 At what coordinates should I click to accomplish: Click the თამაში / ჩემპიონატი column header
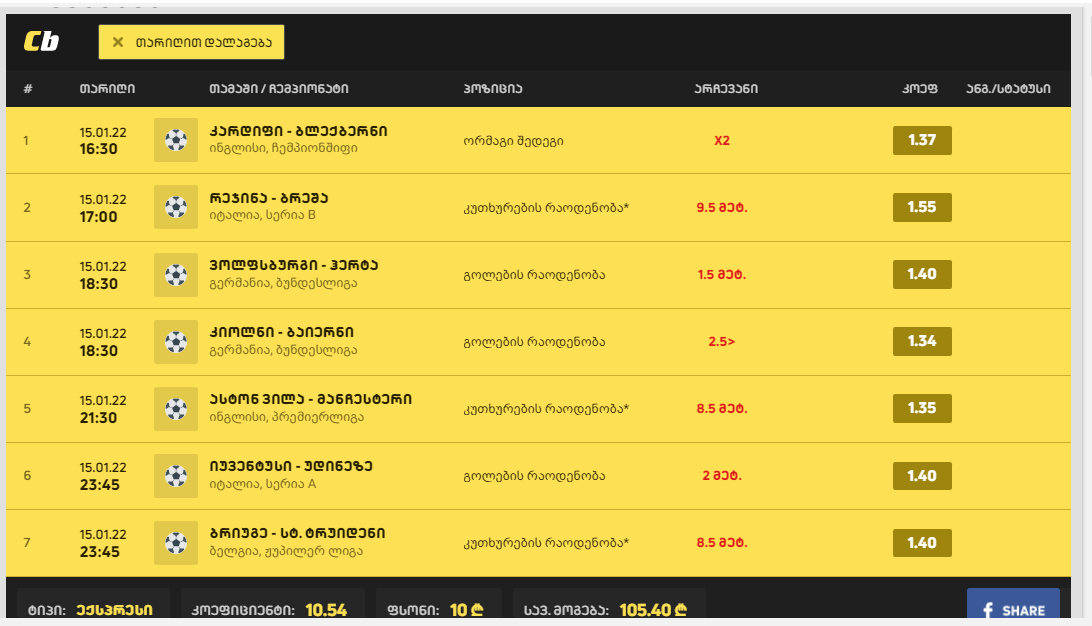pos(279,88)
